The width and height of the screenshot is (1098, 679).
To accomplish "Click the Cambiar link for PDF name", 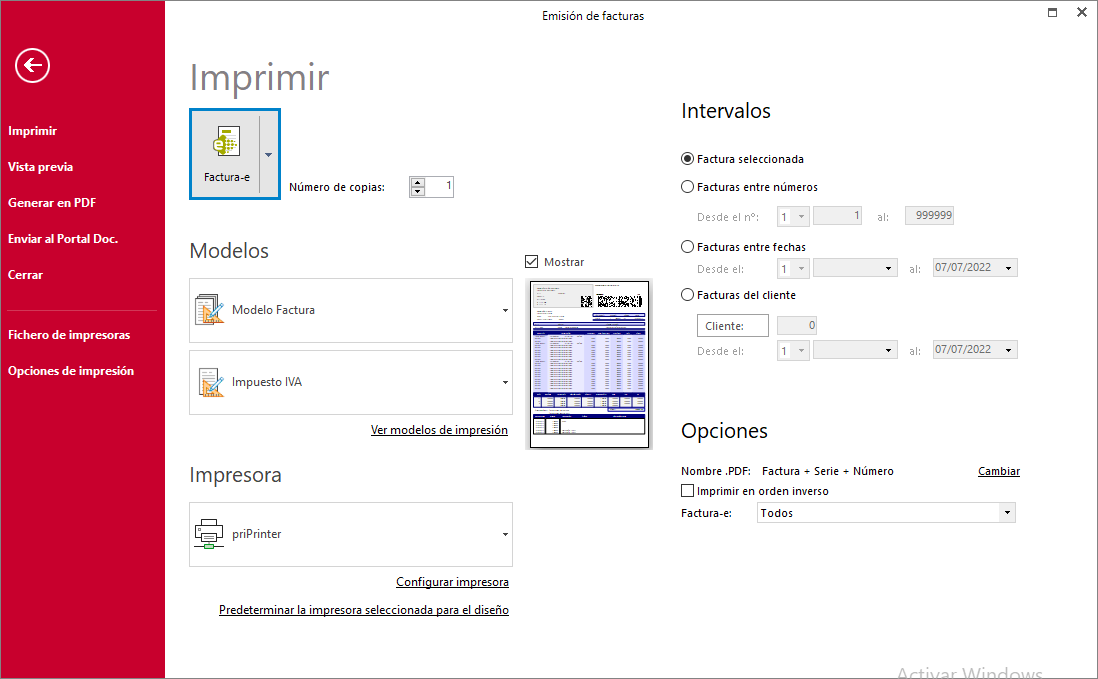I will pos(998,471).
